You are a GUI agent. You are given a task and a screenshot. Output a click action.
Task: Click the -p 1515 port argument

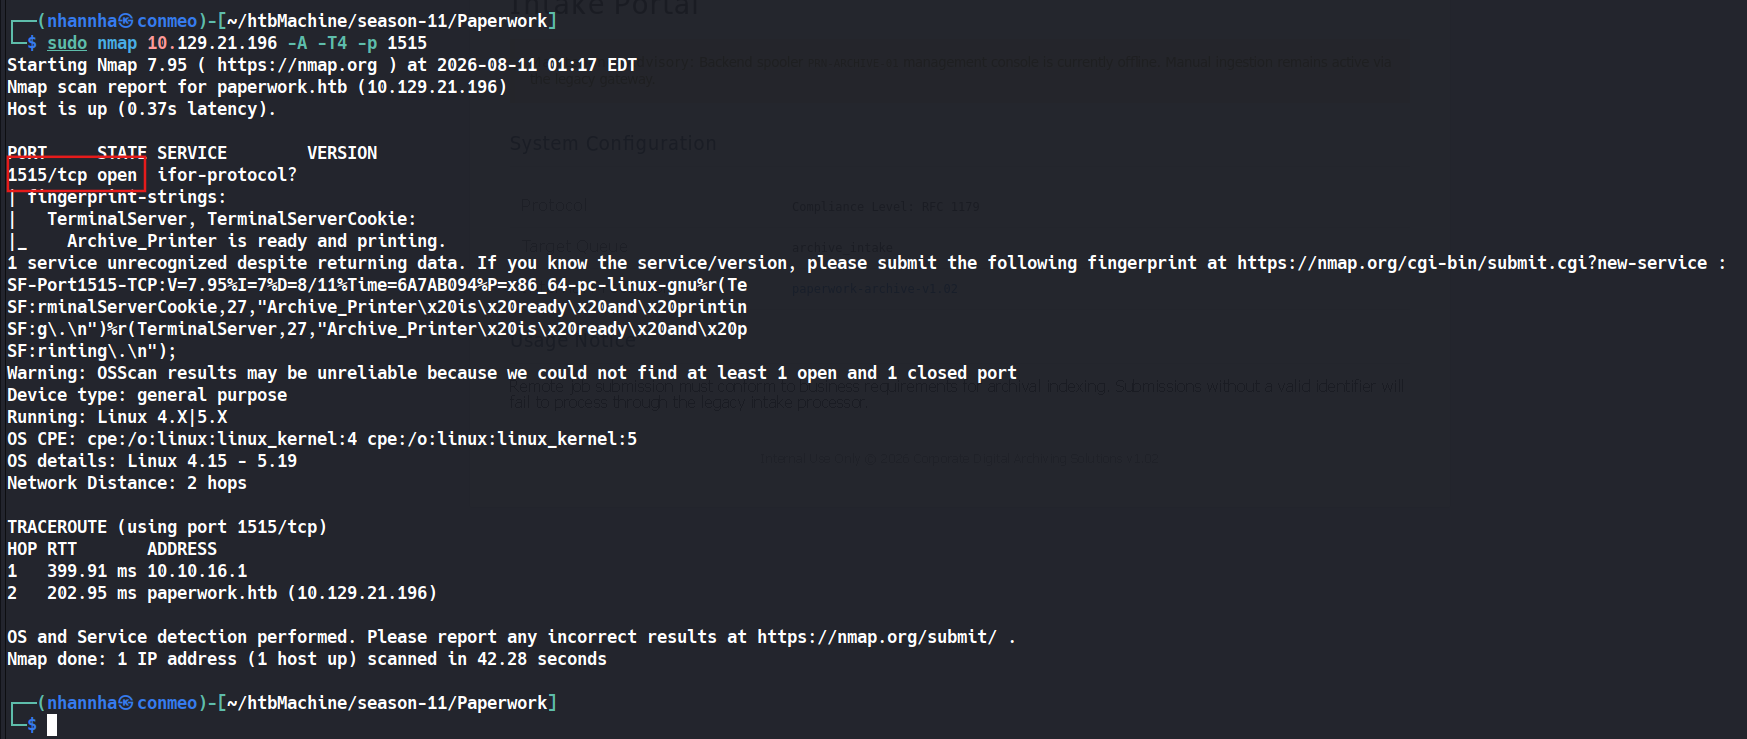pos(392,43)
